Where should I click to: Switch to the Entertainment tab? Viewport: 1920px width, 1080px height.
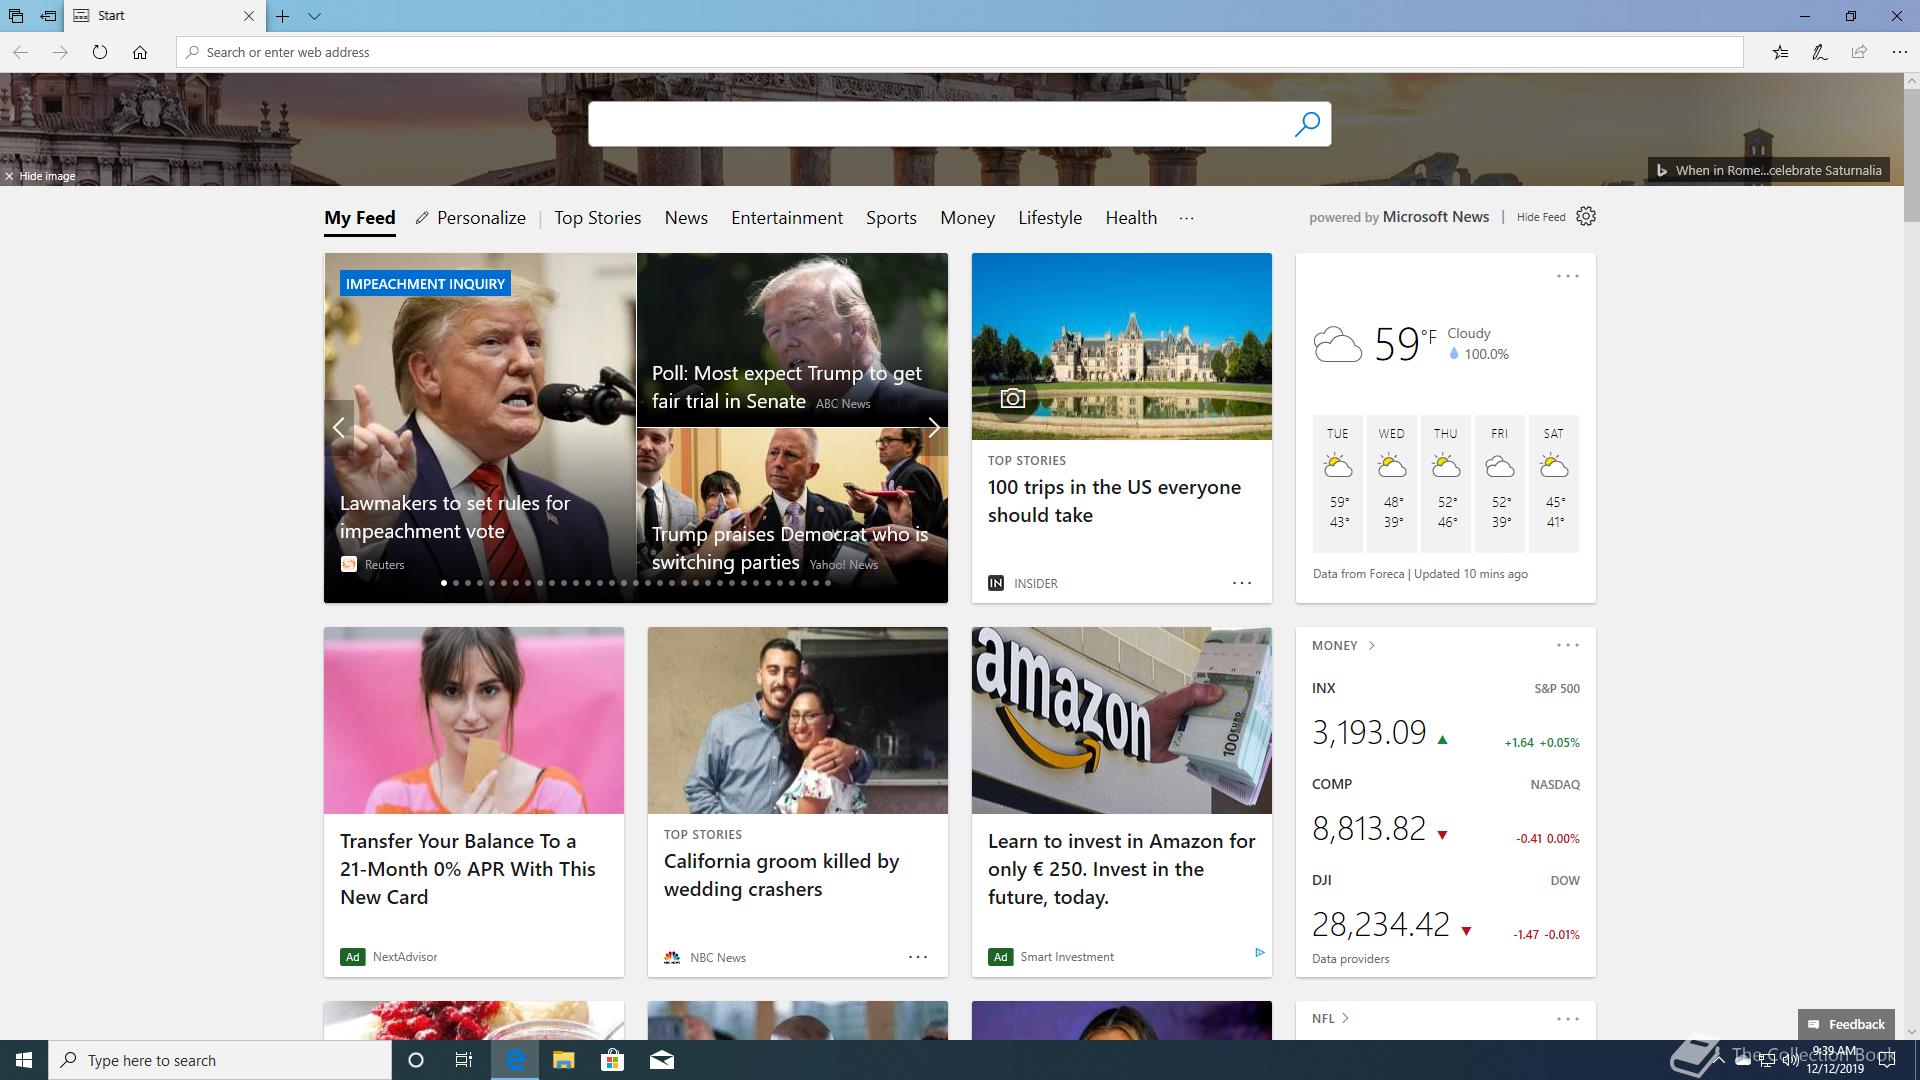click(x=787, y=218)
